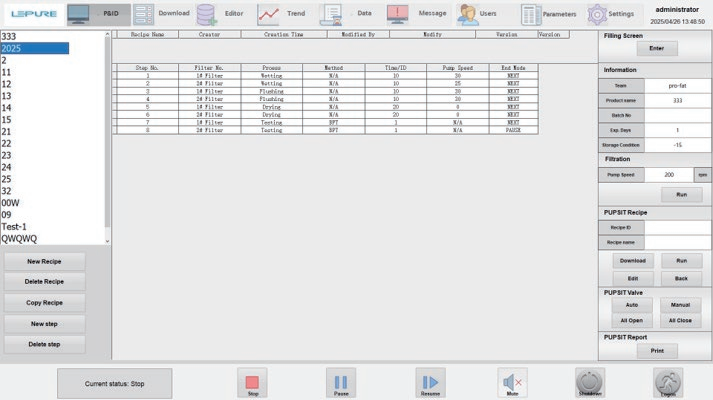Click the Pump Speed value field
Viewport: 713px width, 400px height.
[x=671, y=174]
